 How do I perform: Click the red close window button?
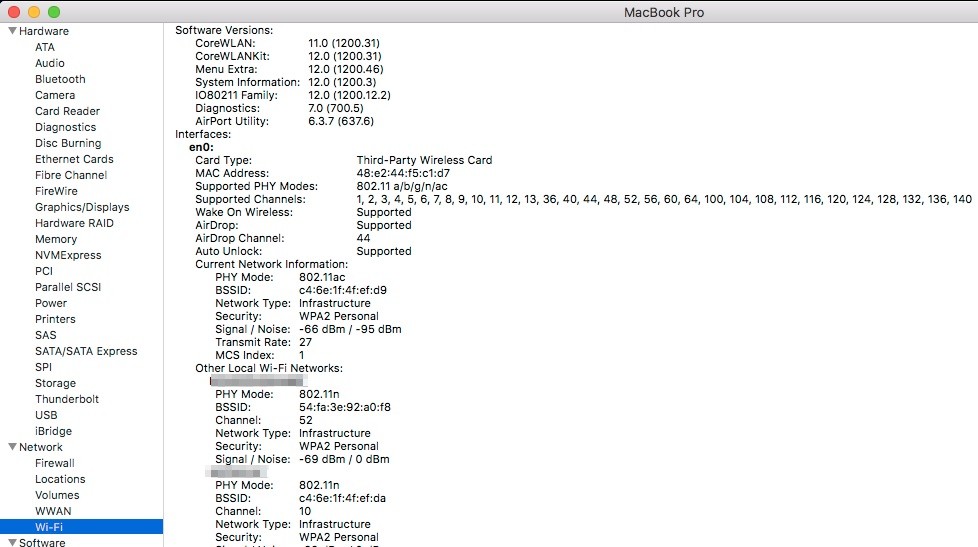14,12
